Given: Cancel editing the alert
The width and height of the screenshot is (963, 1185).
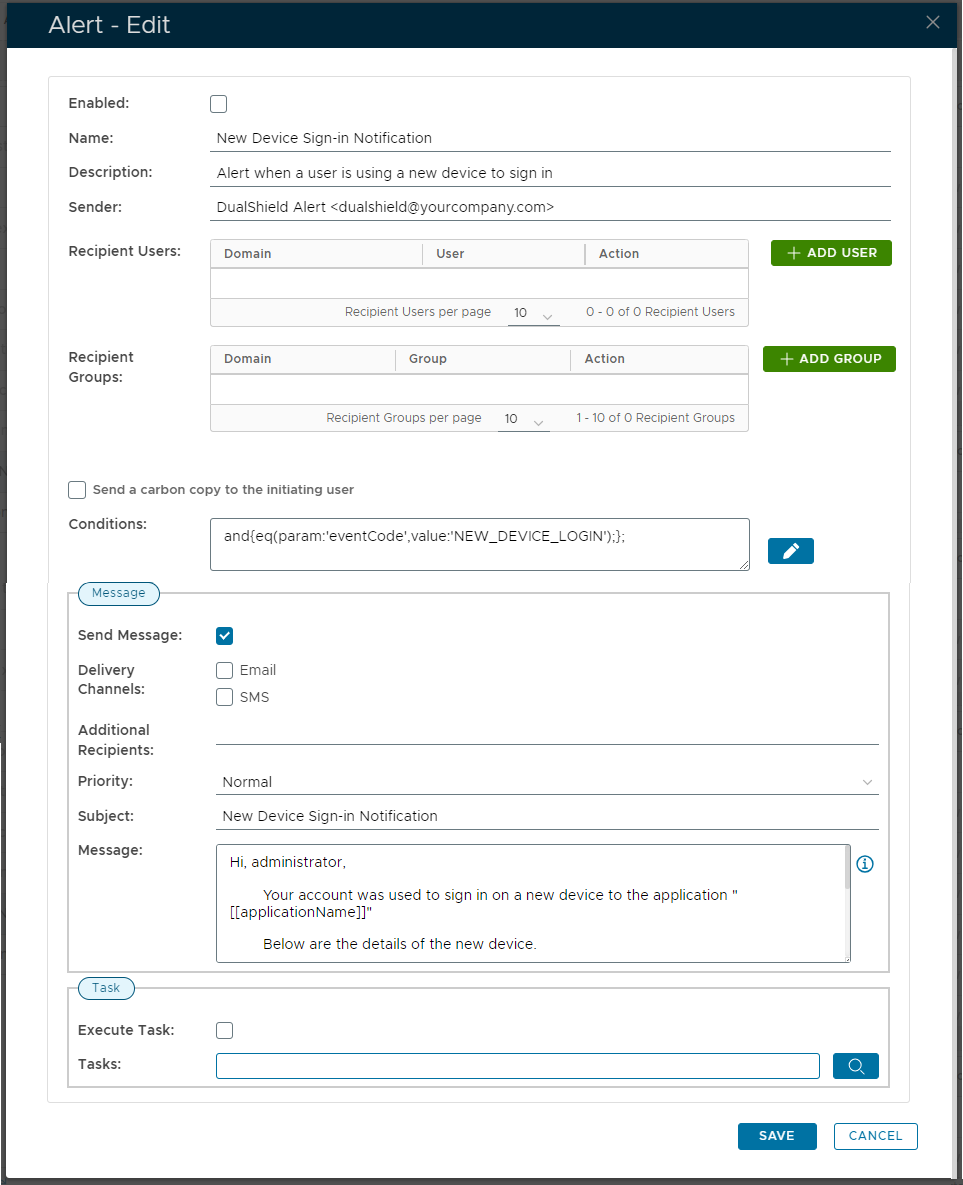Looking at the screenshot, I should pos(875,1136).
